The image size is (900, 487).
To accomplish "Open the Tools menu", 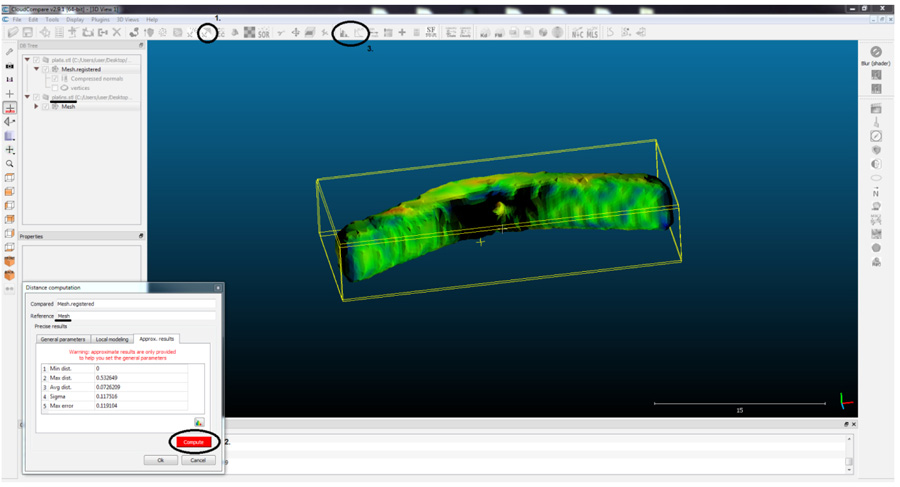I will (x=52, y=20).
